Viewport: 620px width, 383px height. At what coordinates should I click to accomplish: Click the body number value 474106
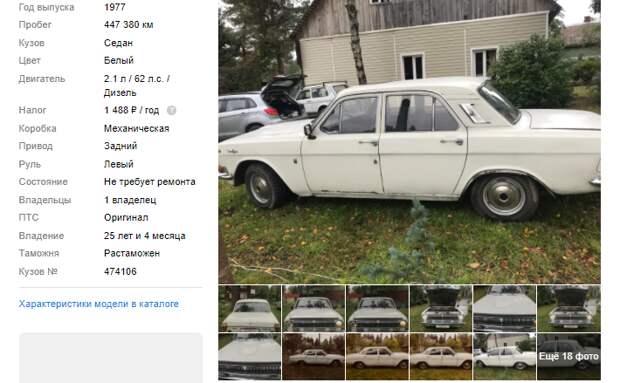click(x=120, y=272)
